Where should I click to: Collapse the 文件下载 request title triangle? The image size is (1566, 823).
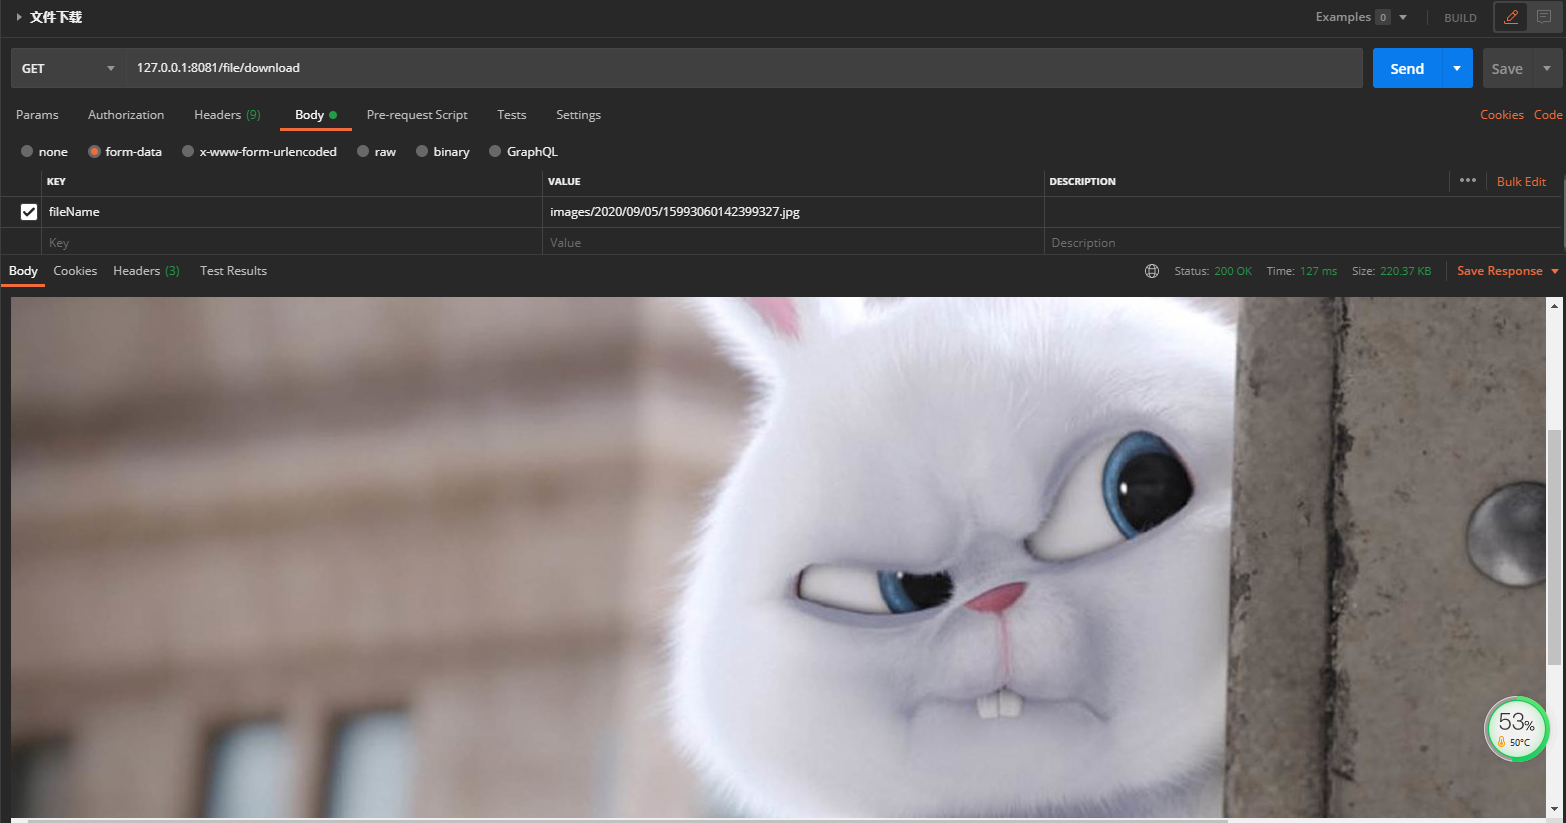pos(18,17)
